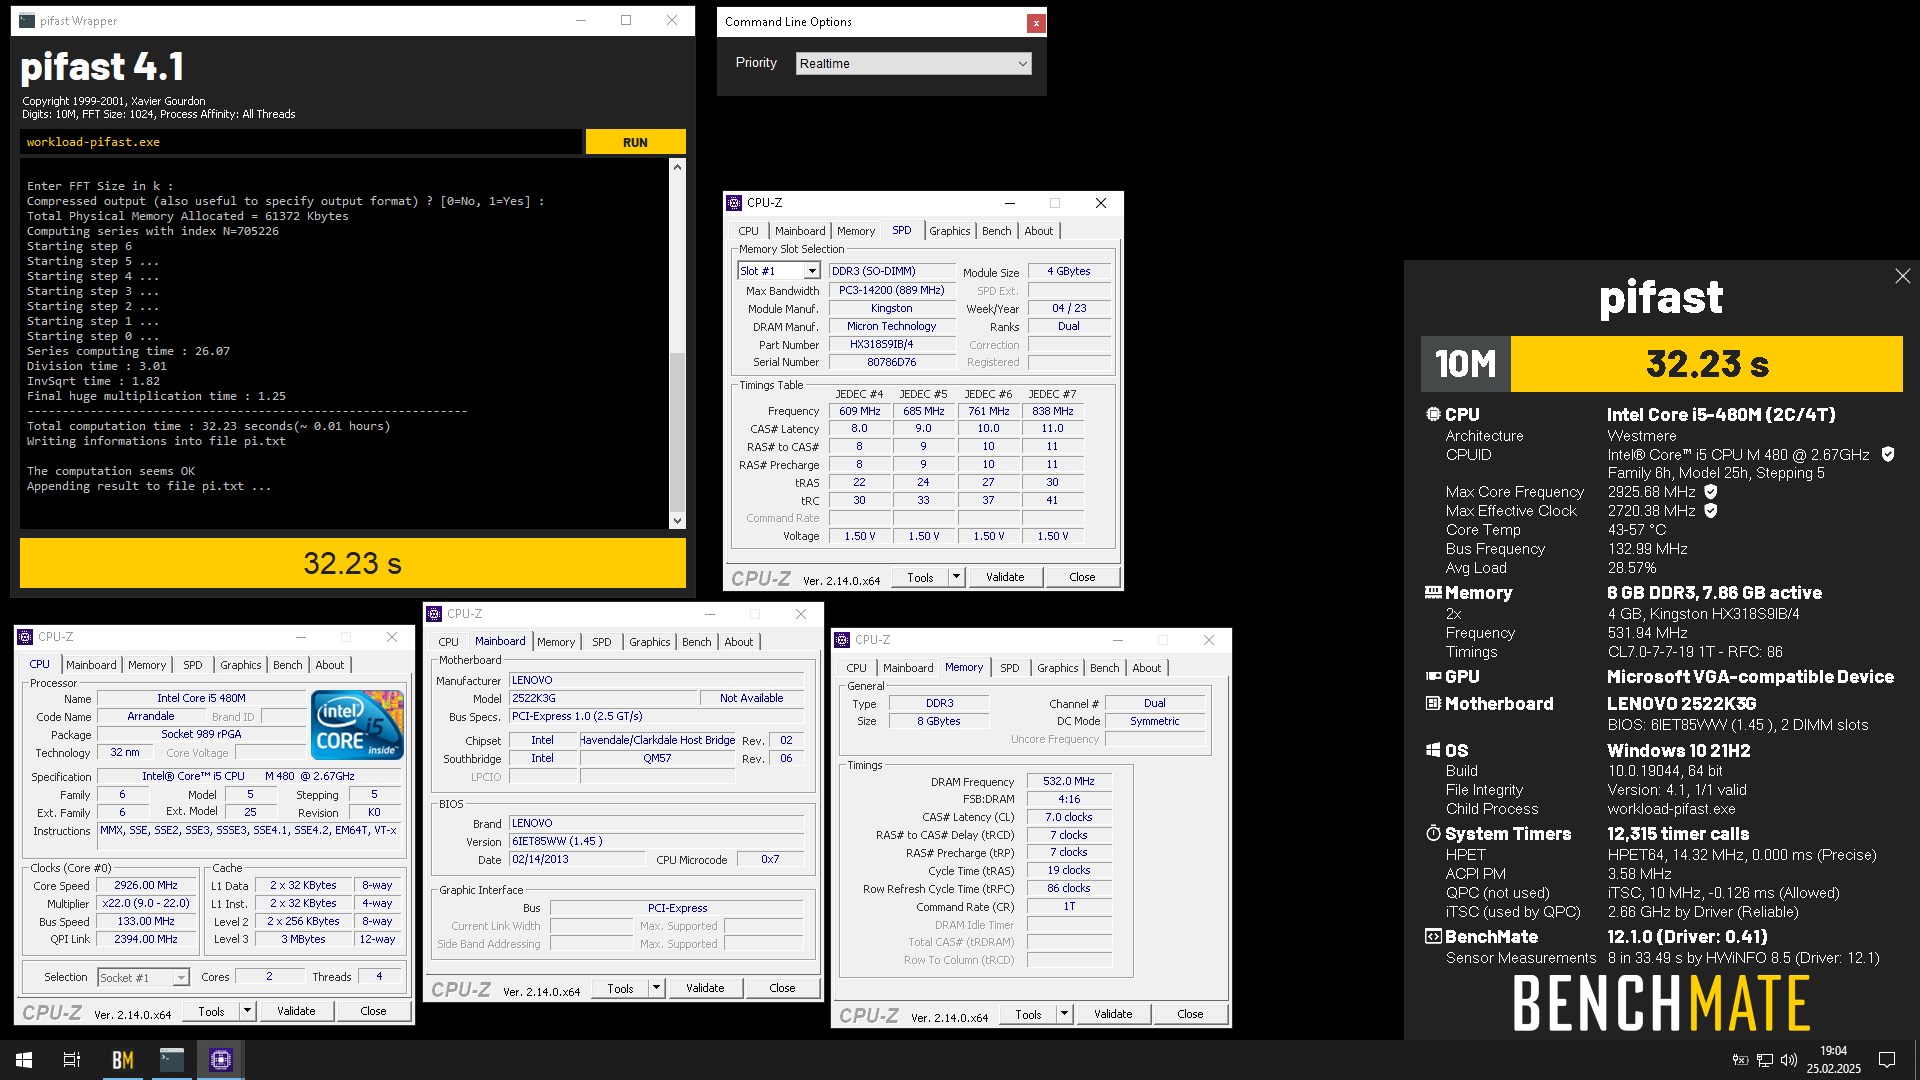Expand Tools arrow in Memory CPU-Z window
Viewport: 1920px width, 1080px height.
point(1064,1014)
